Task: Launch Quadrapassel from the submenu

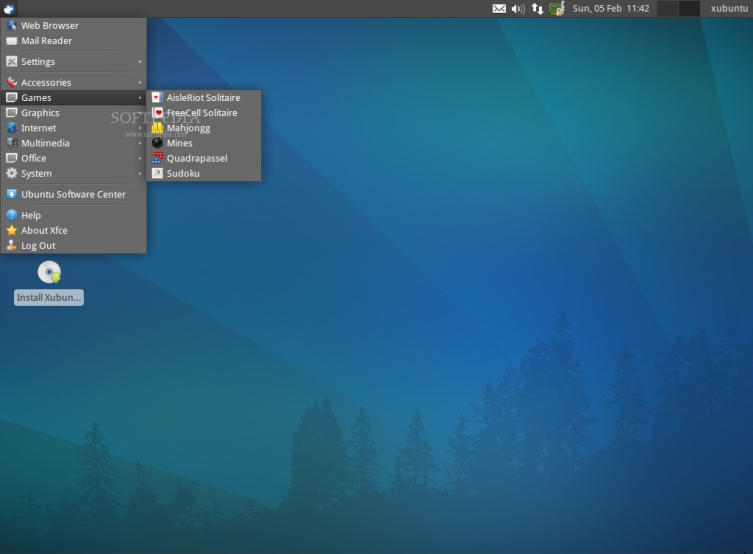Action: [204, 158]
